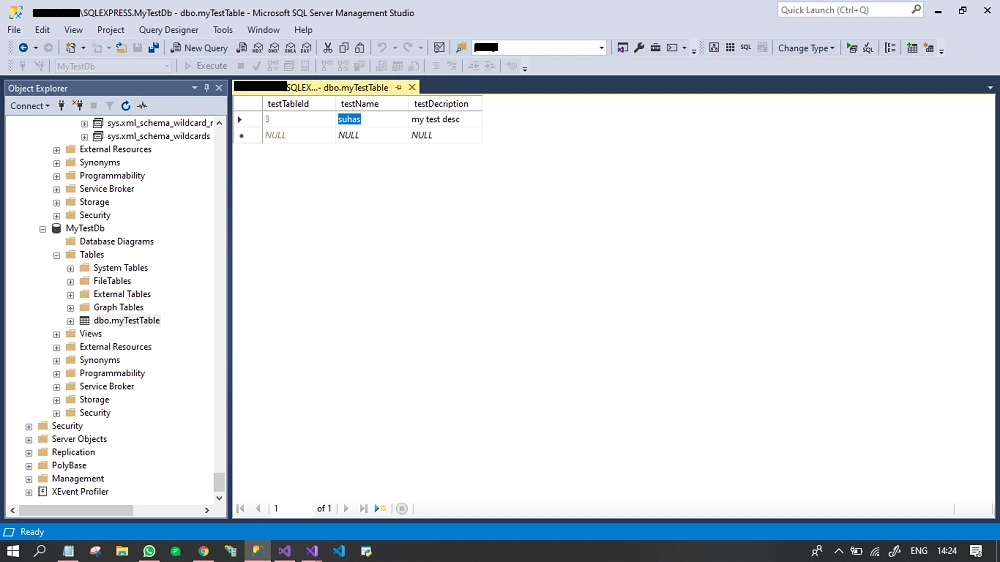Click the XMLA Query icon
Viewport: 1000px width, 562px height.
[x=290, y=48]
